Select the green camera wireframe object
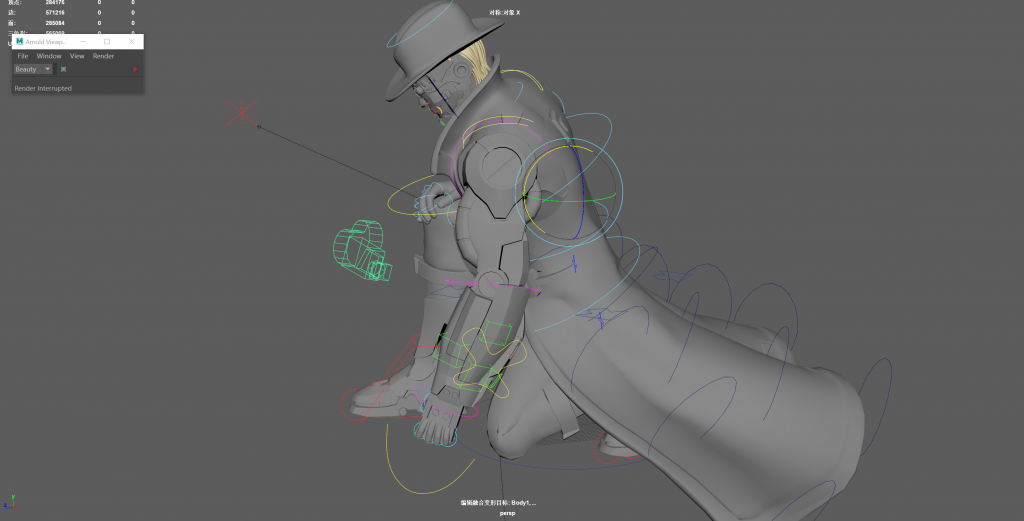 coord(362,251)
